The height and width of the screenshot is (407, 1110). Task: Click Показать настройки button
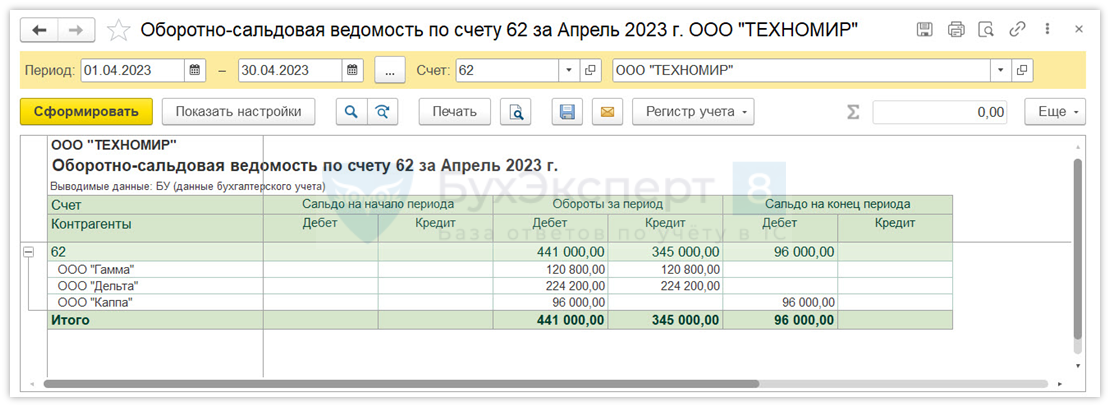click(x=238, y=112)
